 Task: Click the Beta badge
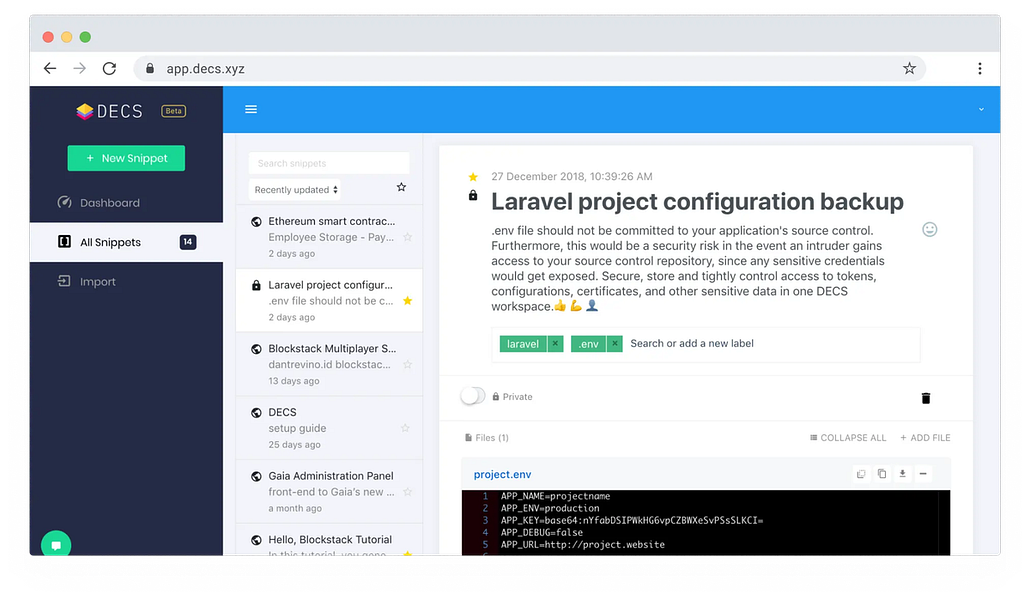(x=173, y=111)
